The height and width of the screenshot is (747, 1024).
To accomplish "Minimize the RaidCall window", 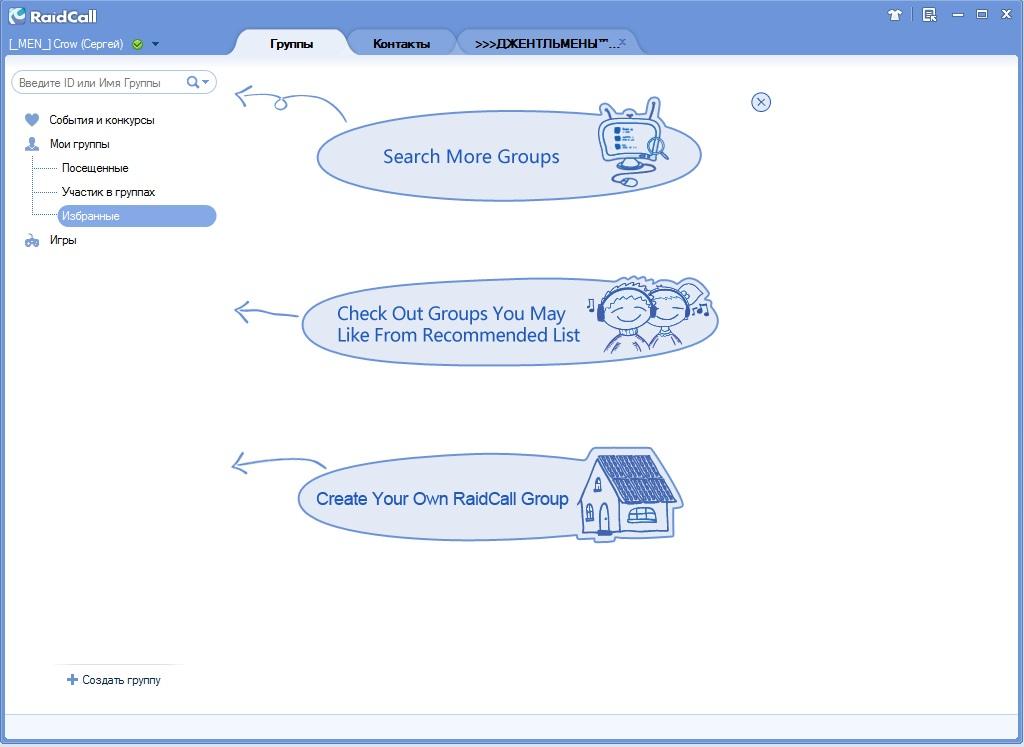I will coord(957,14).
